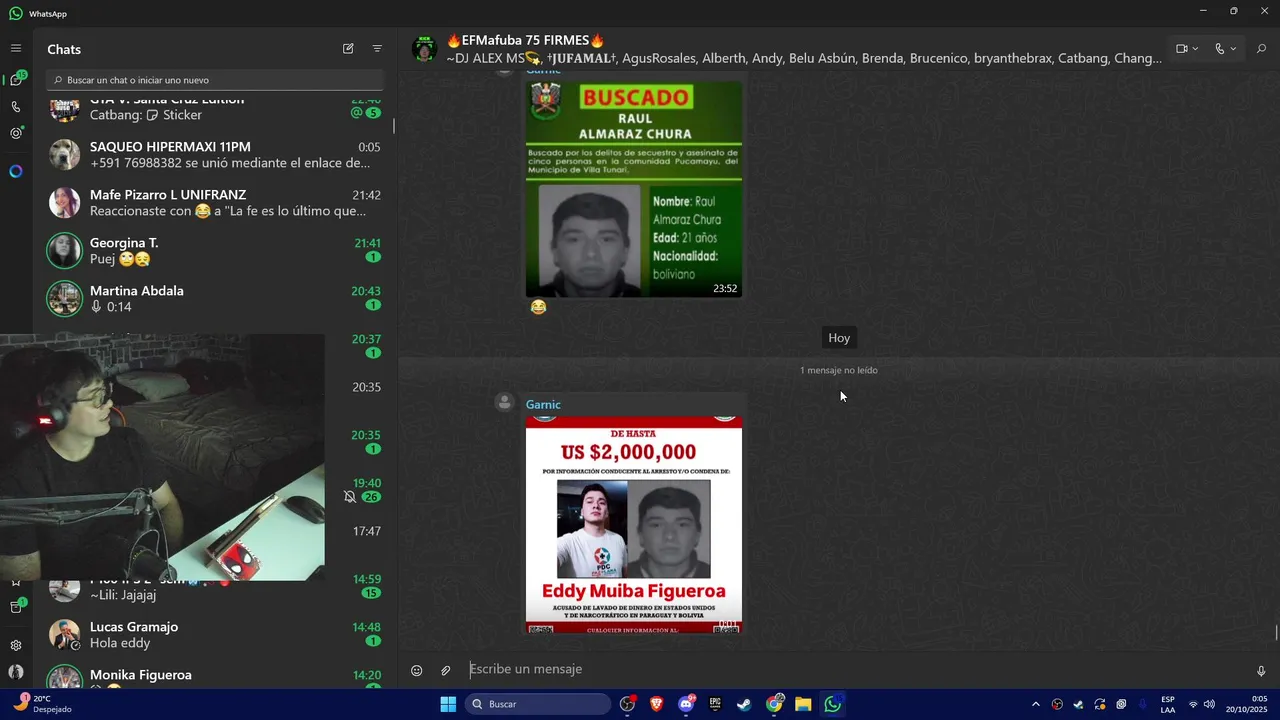
Task: Open the emoji picker
Action: tap(417, 670)
